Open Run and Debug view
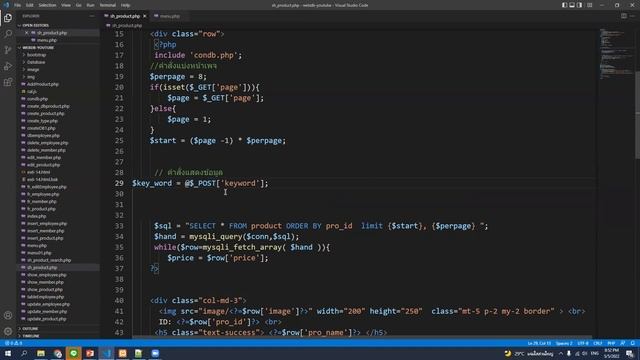640x360 pixels. [x=8, y=66]
